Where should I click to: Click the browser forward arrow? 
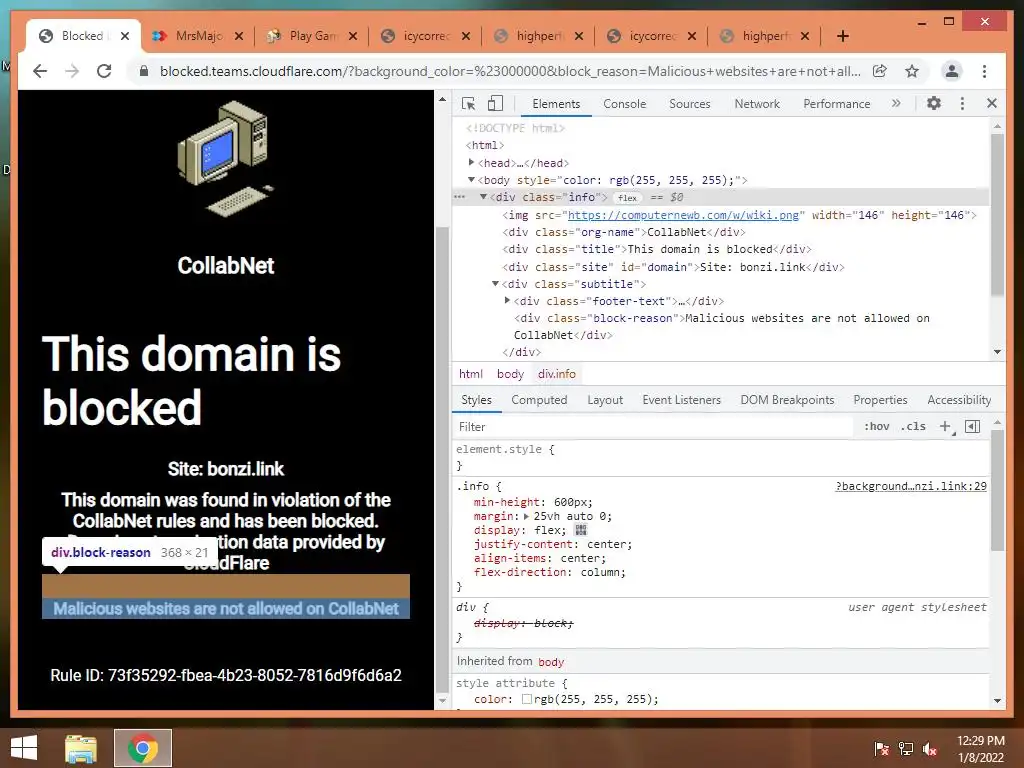(72, 71)
